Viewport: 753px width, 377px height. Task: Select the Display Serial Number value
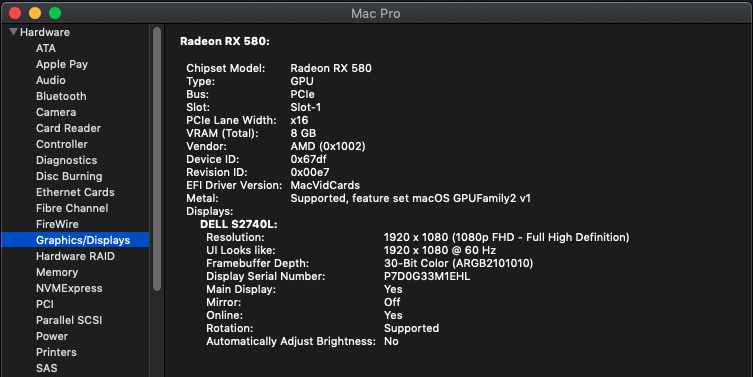coord(427,276)
